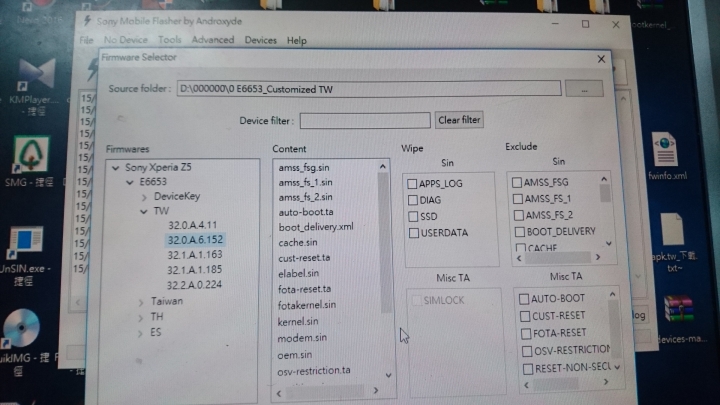Open the WinRAR archive icon on desktop
Viewport: 720px width, 405px height.
(679, 309)
